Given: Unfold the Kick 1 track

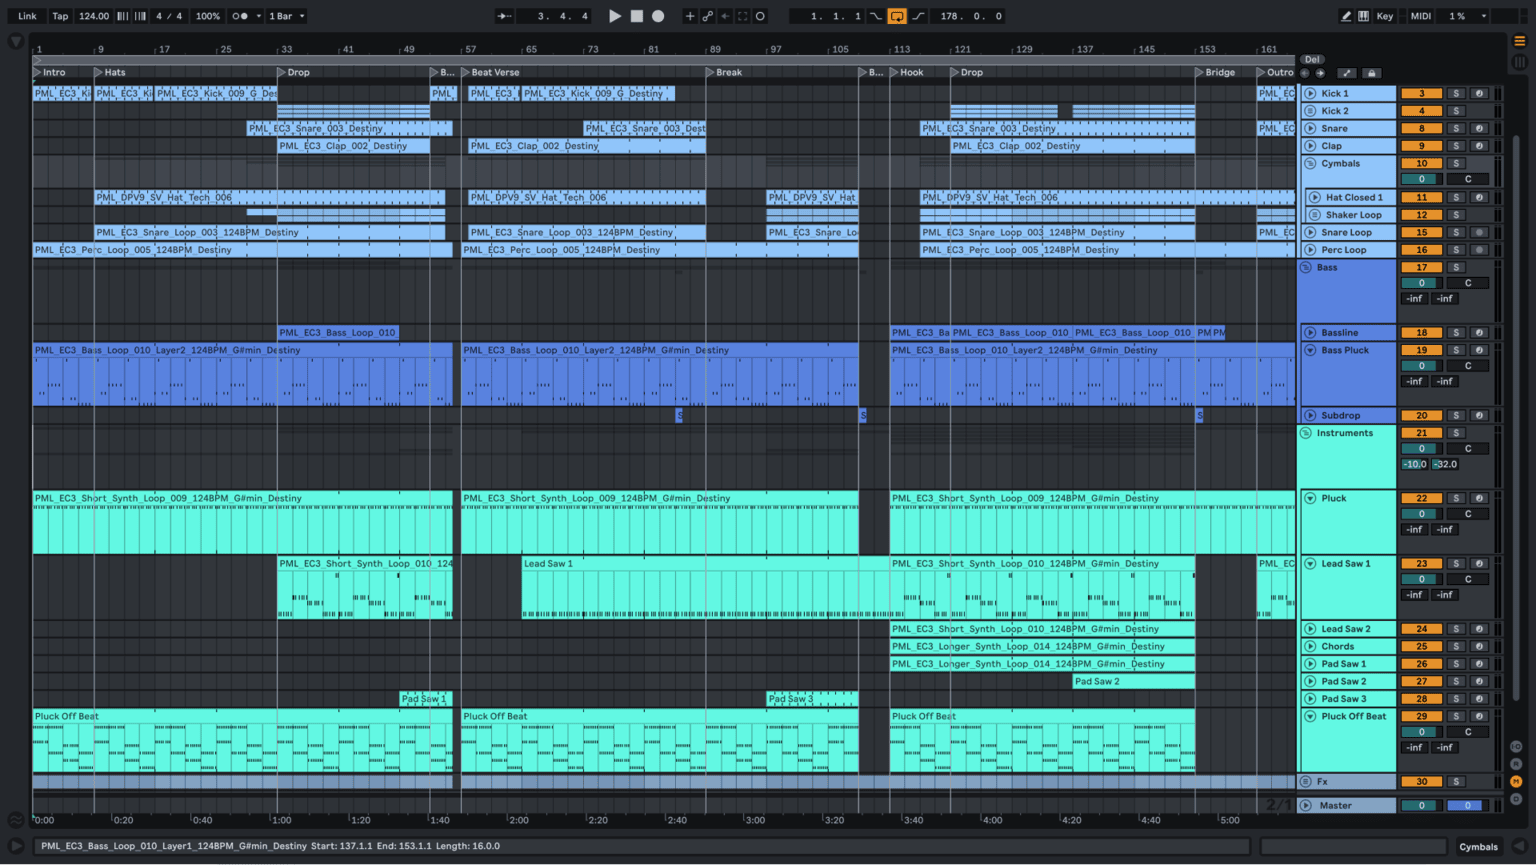Looking at the screenshot, I should [1310, 94].
